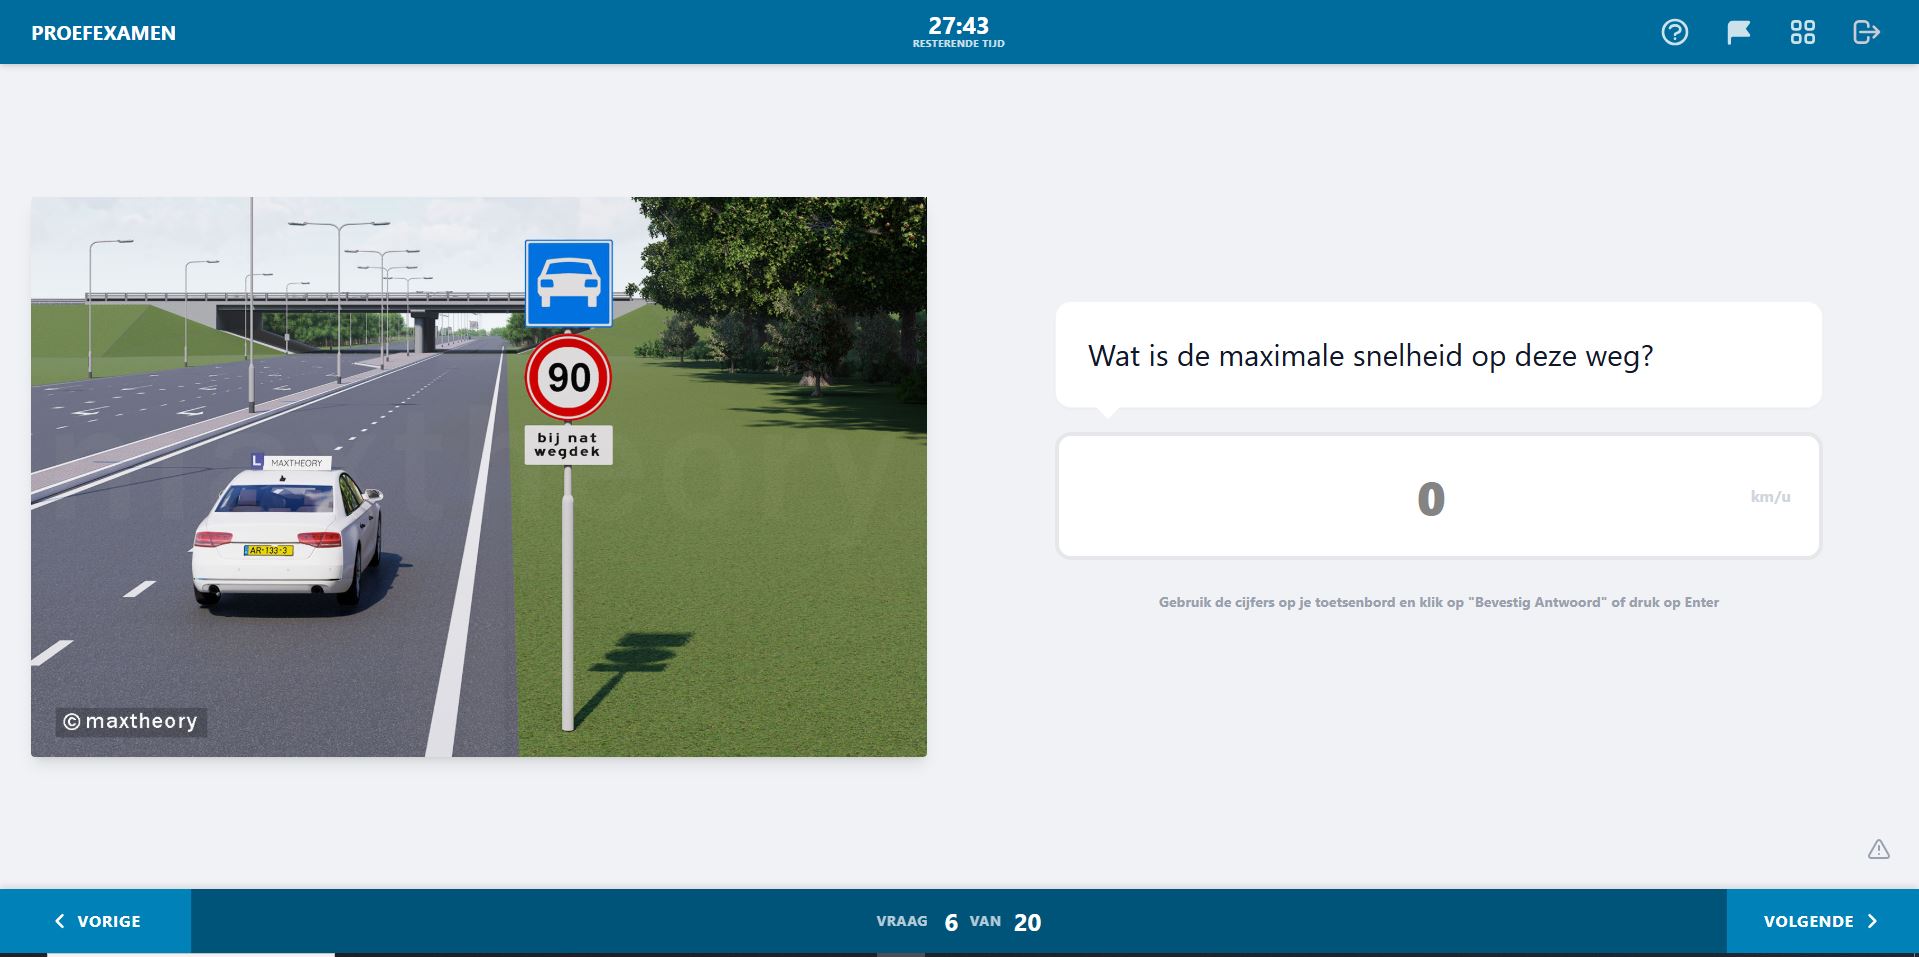Open the help question mark icon

pyautogui.click(x=1675, y=33)
